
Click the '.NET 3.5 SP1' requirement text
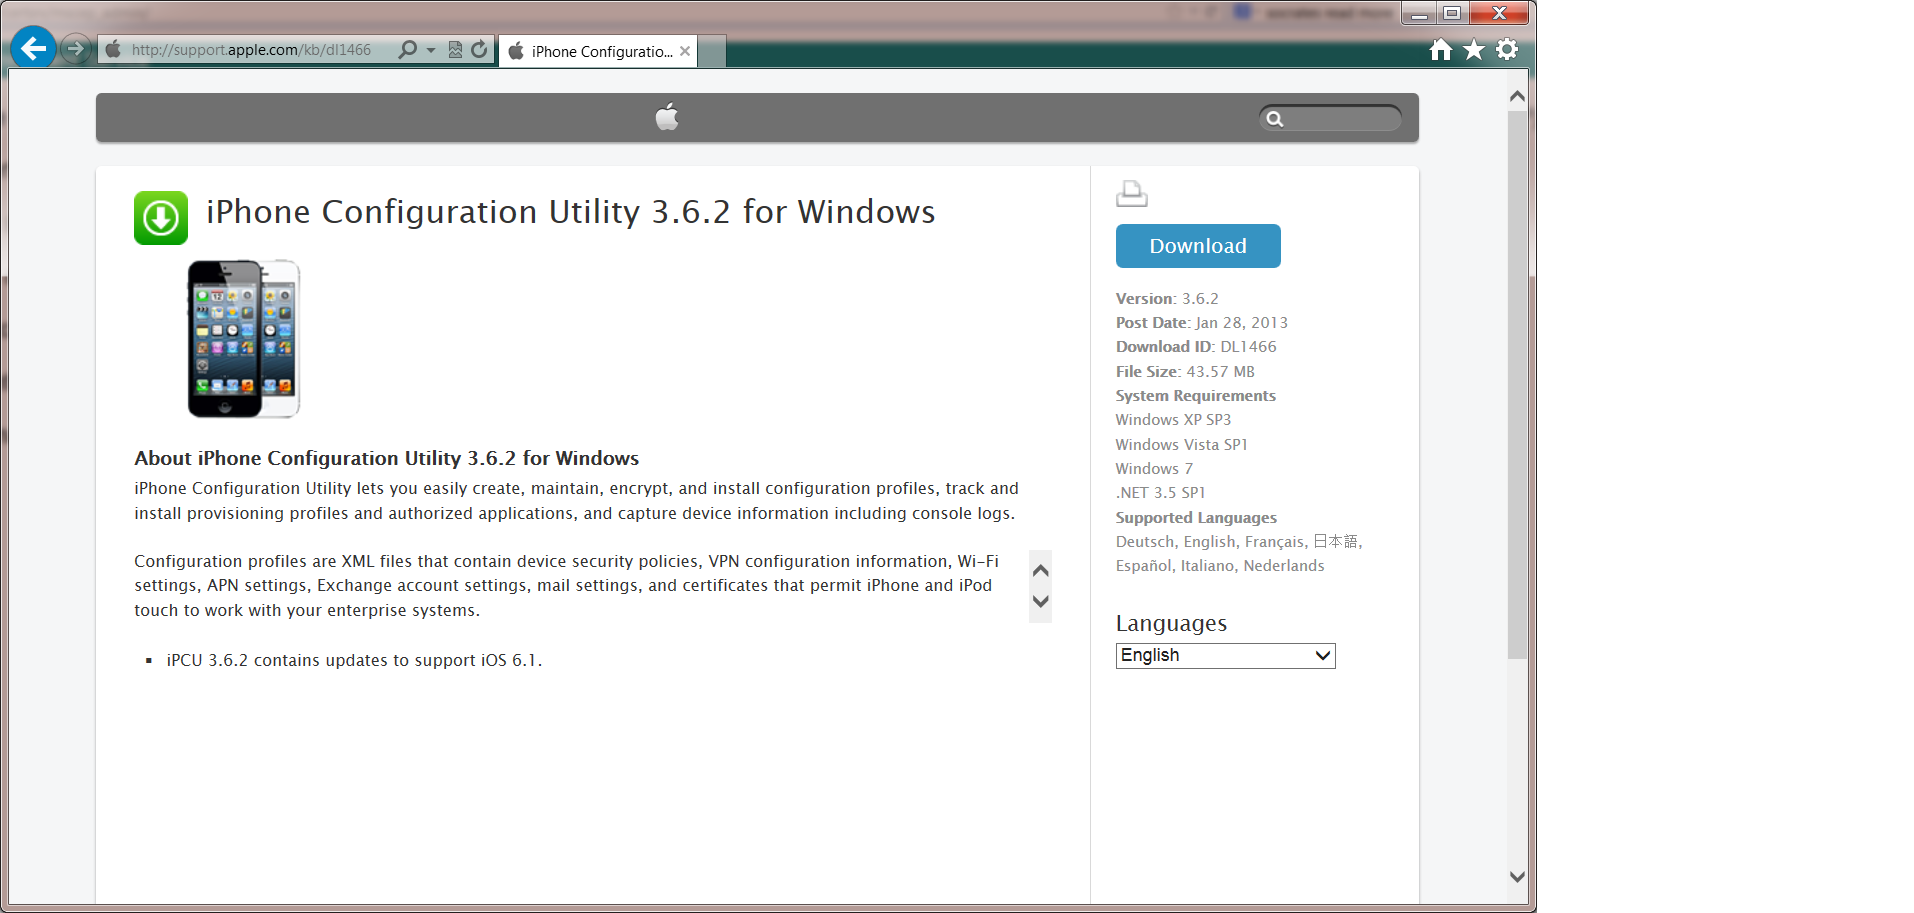click(x=1161, y=493)
